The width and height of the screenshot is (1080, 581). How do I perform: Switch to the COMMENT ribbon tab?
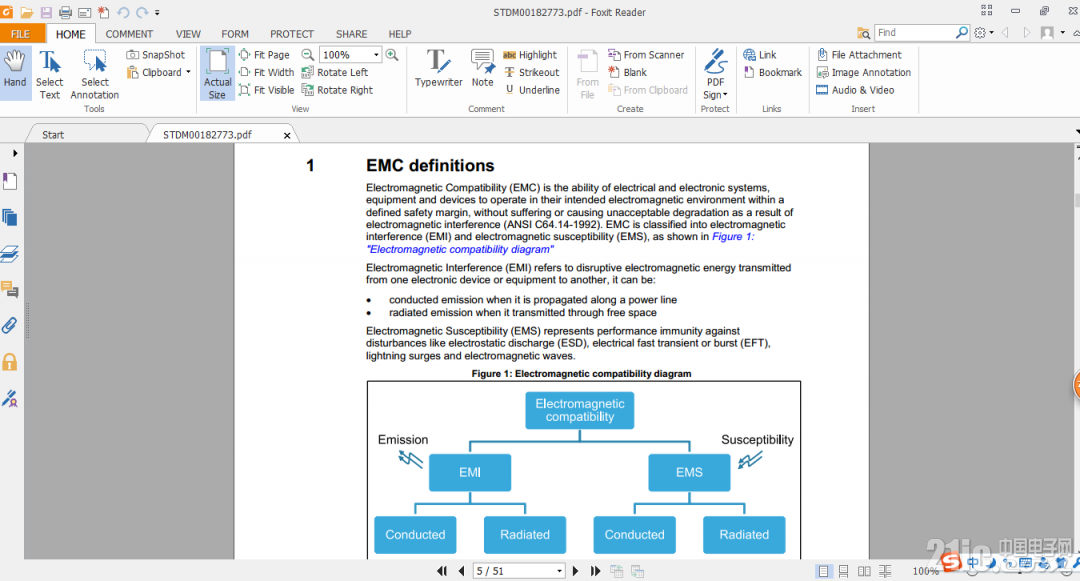pyautogui.click(x=129, y=34)
